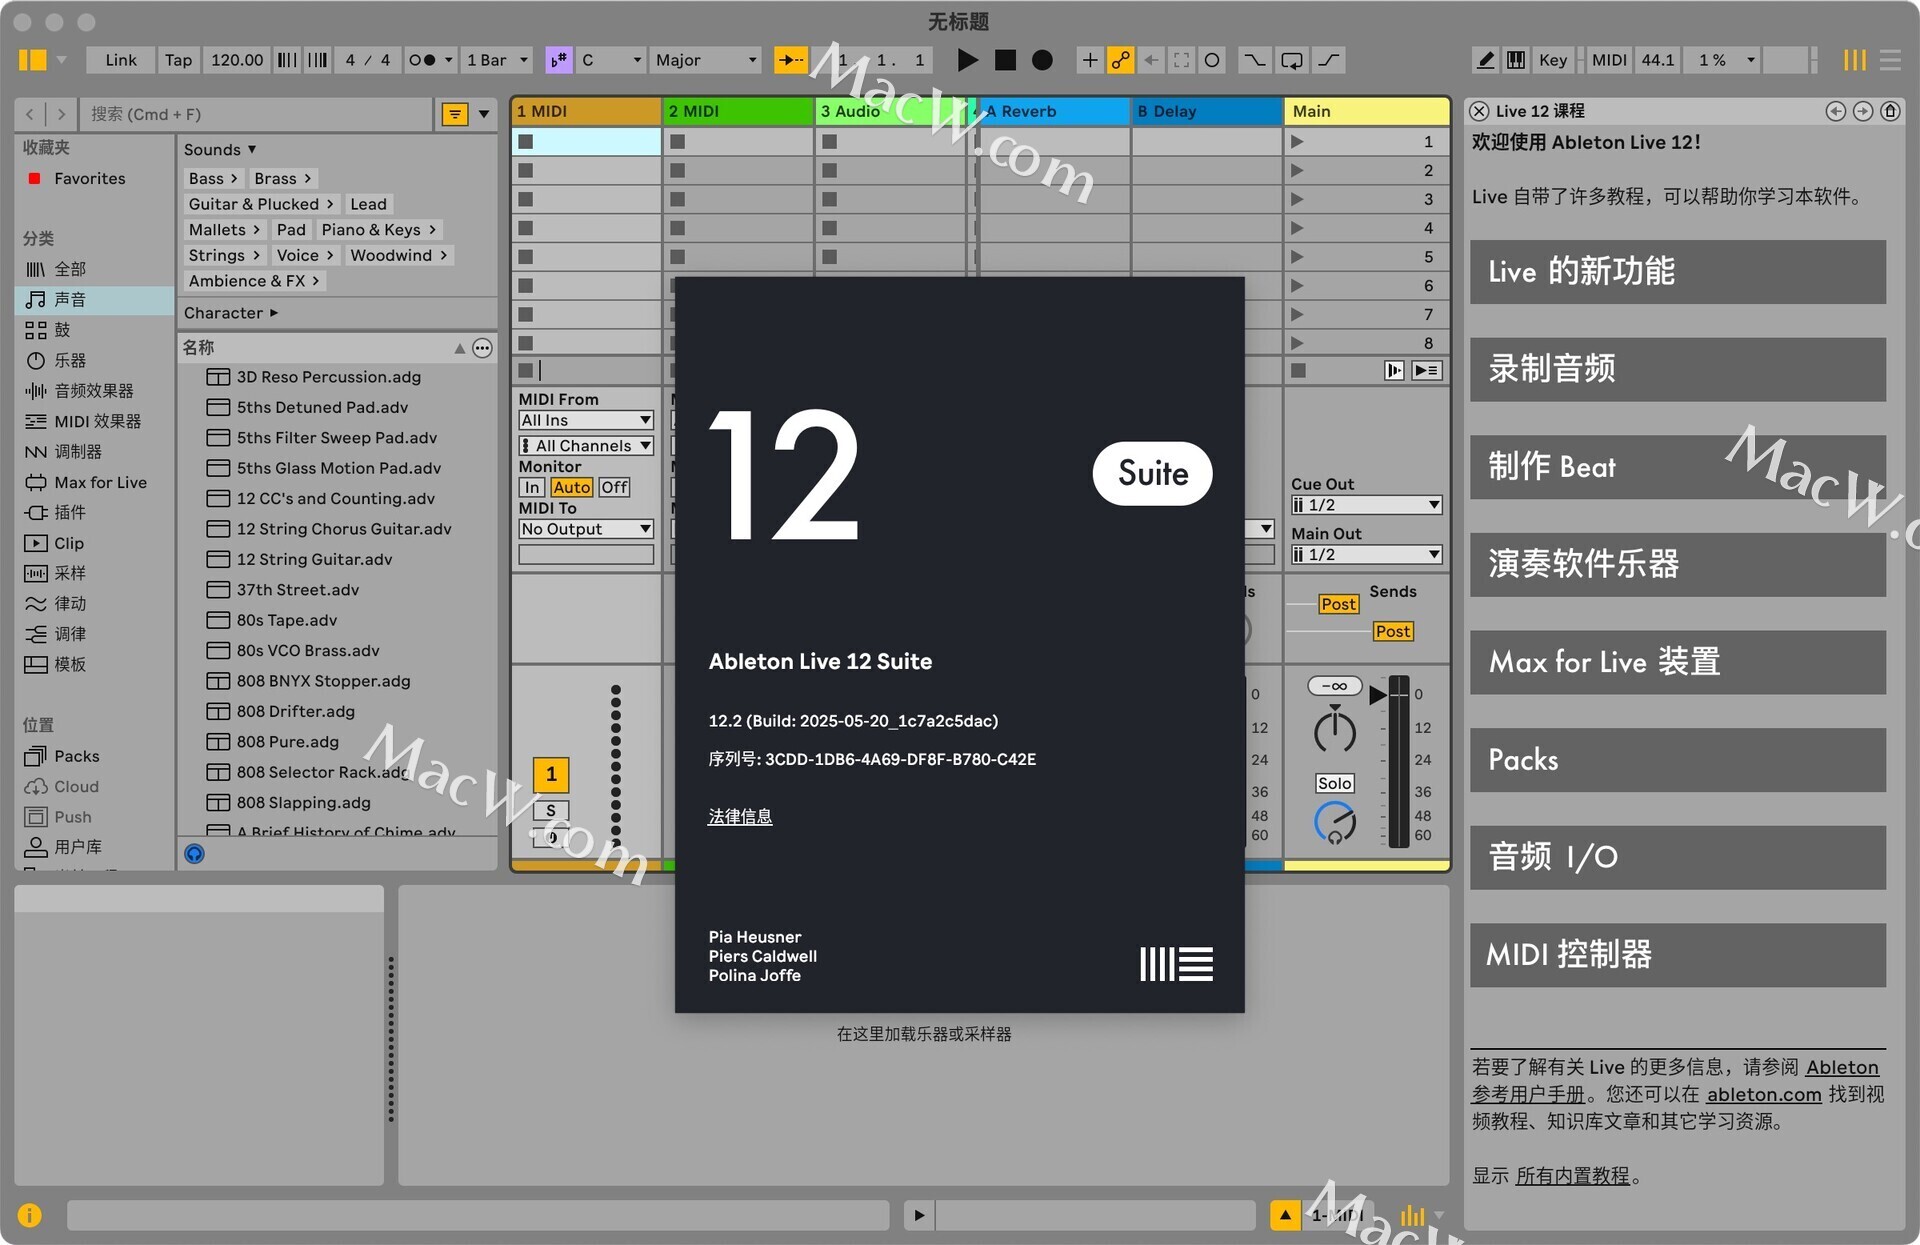Switch to Arrangement view selector icon

tap(1890, 60)
